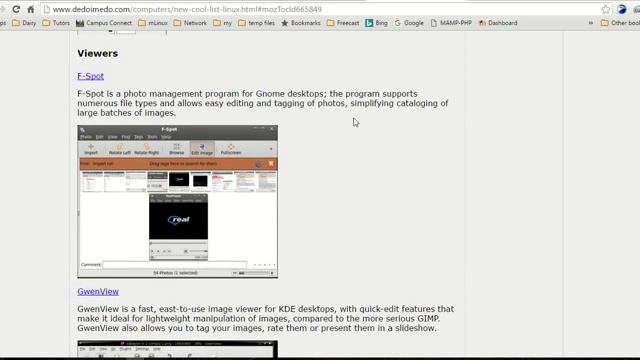The width and height of the screenshot is (640, 360).
Task: Click the Viewers heading text
Action: pos(98,53)
